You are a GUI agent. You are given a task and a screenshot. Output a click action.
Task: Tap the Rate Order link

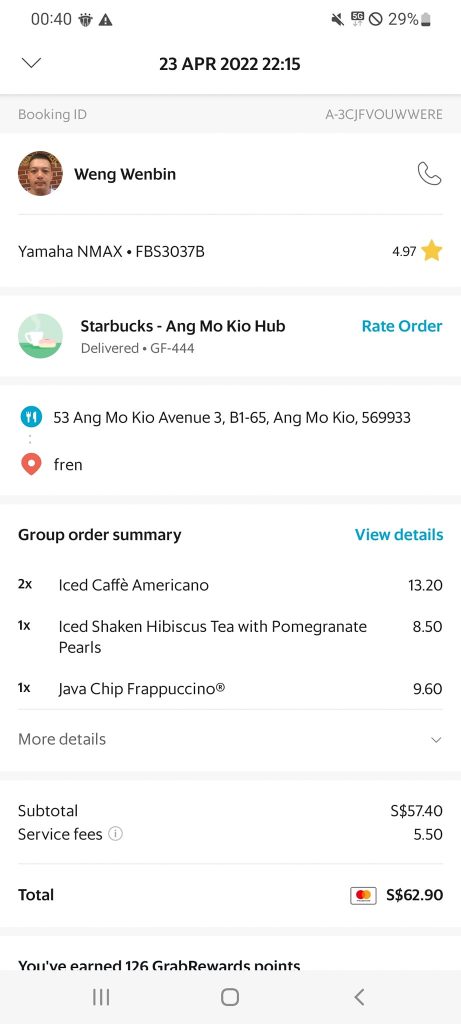[x=402, y=326]
